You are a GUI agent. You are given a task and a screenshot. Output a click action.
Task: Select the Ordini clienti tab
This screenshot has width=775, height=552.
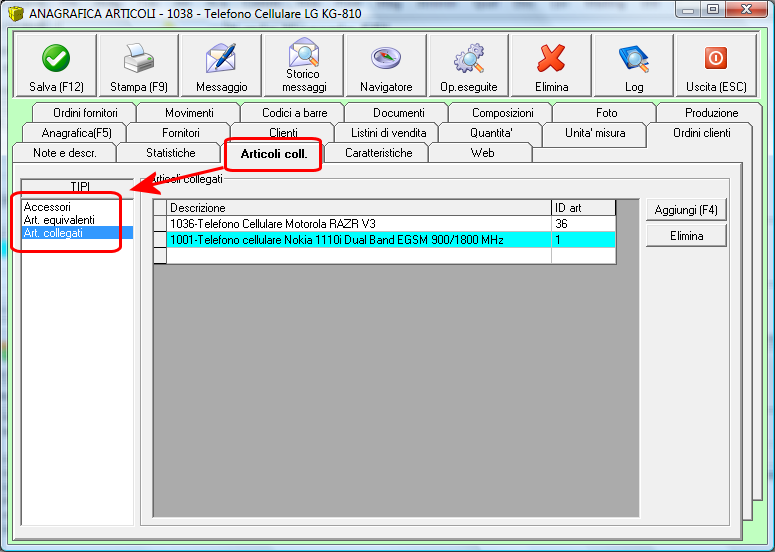click(701, 133)
